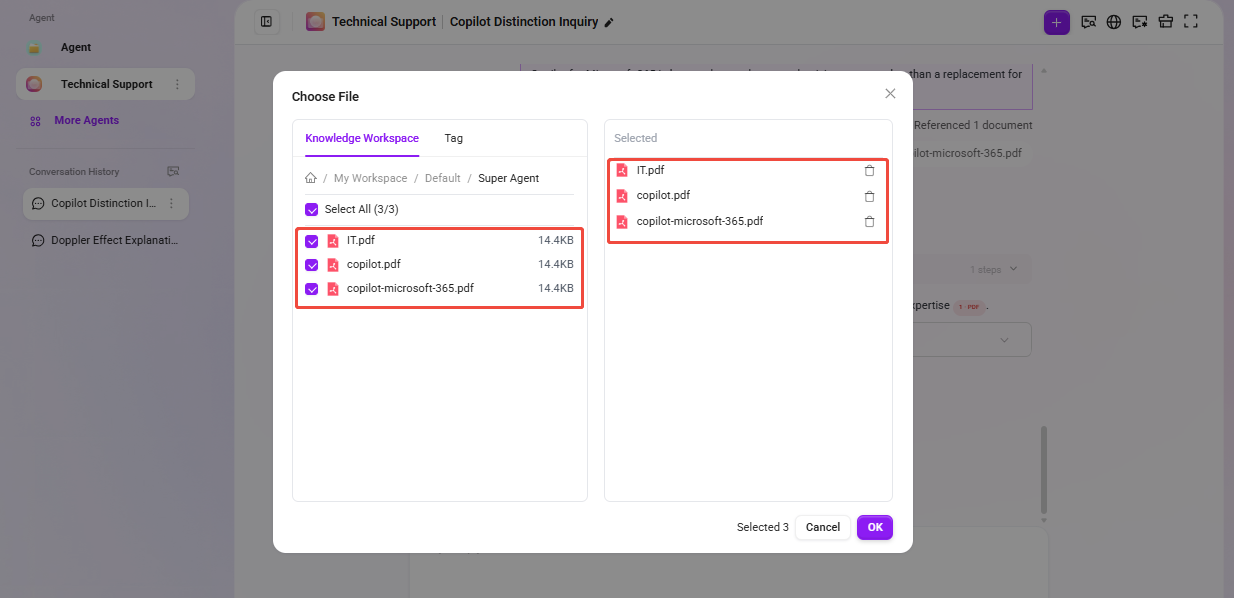
Task: Click copilot.pdf name in Selected panel
Action: [x=663, y=195]
